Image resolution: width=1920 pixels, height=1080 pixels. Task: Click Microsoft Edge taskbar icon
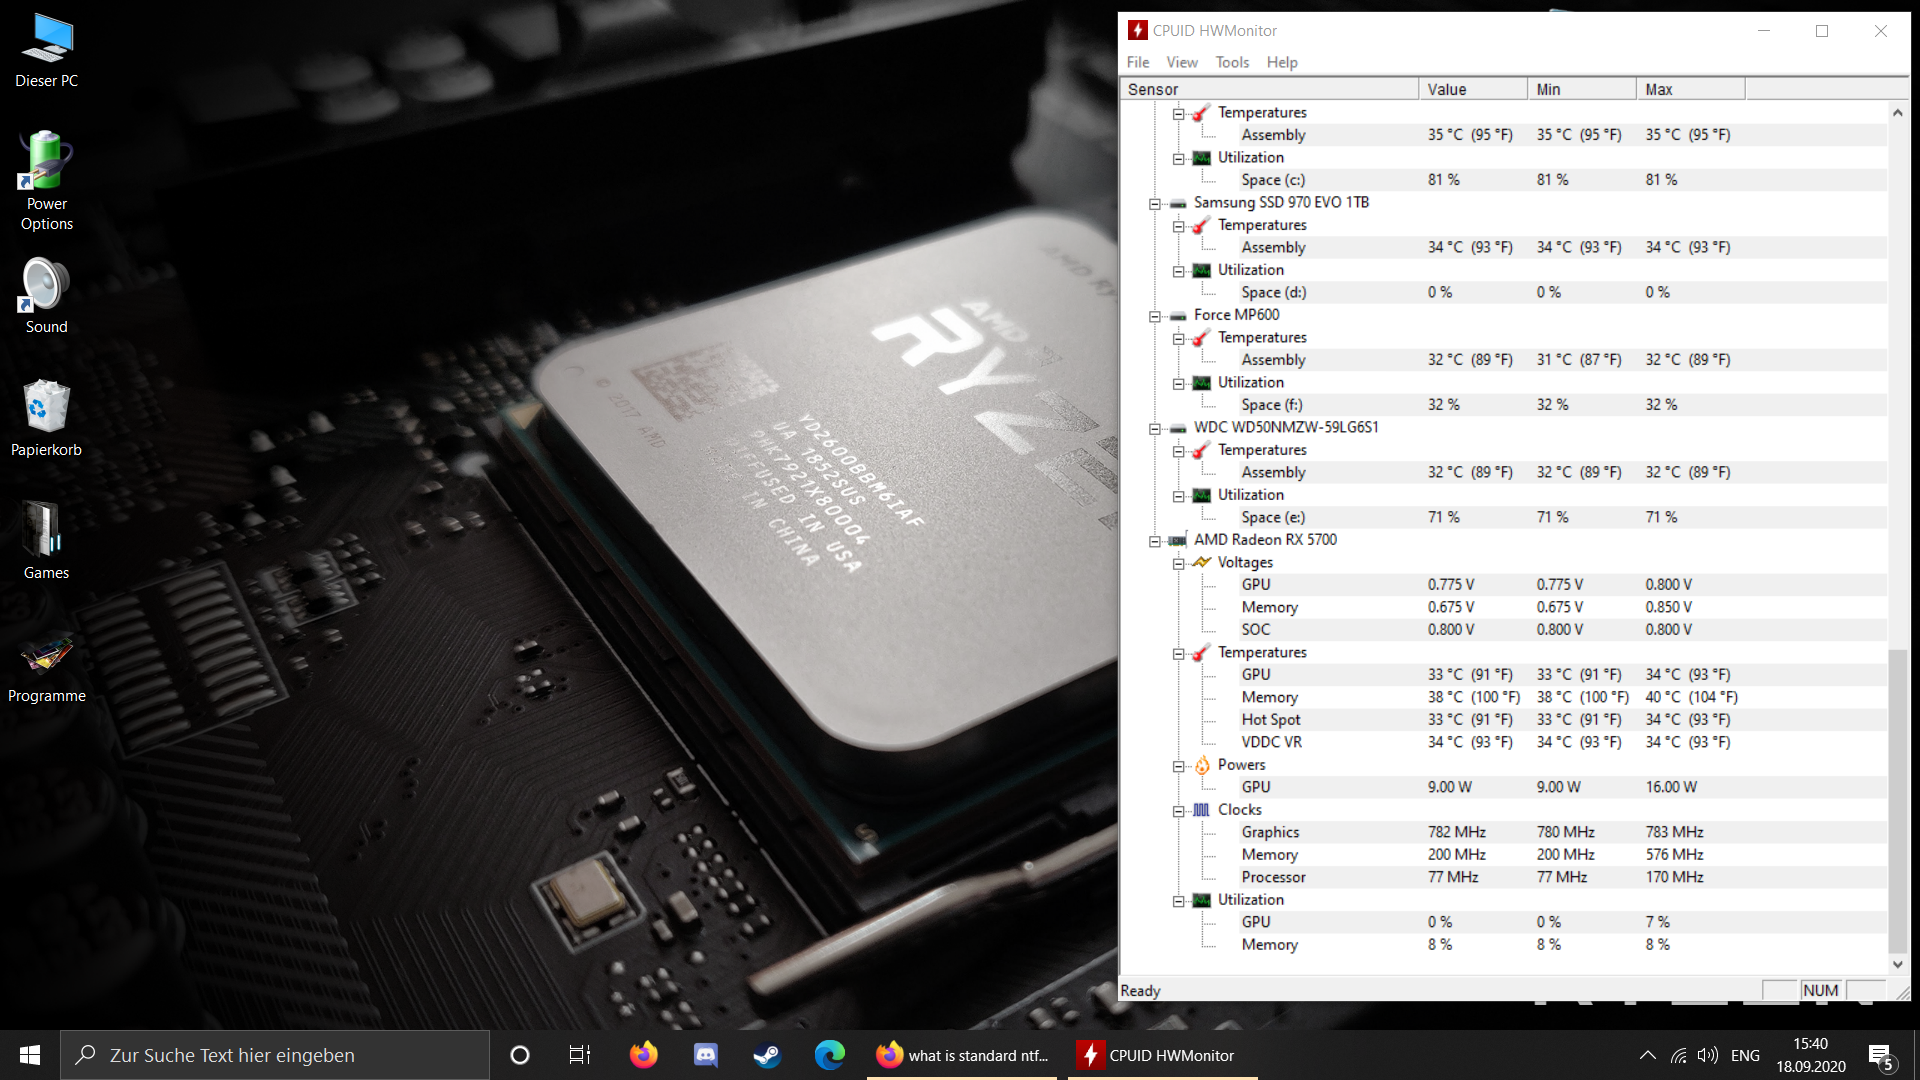829,1055
